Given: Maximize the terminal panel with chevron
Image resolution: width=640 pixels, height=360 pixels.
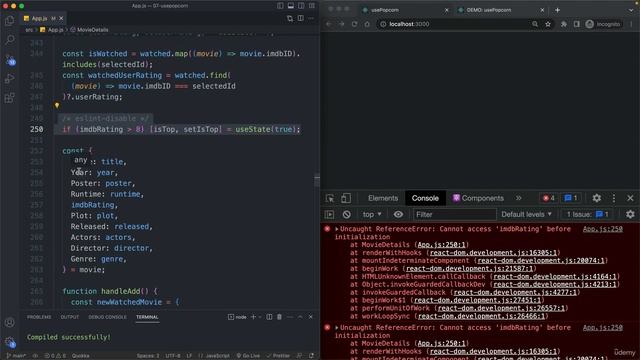Looking at the screenshot, I should pyautogui.click(x=300, y=317).
